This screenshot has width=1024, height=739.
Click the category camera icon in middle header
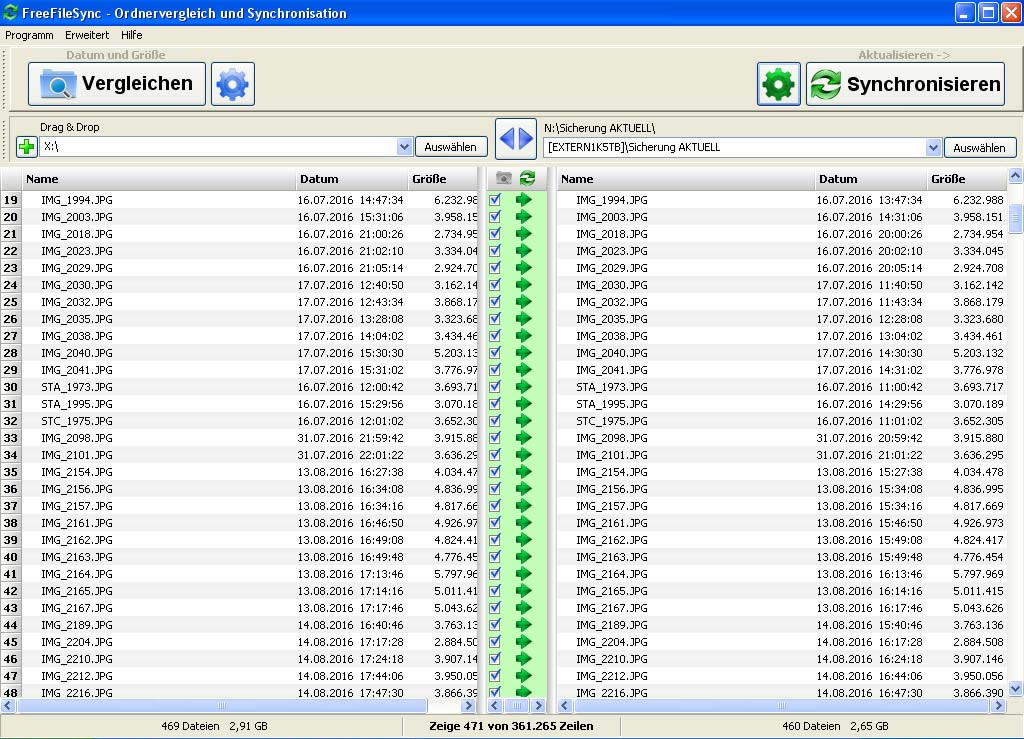point(504,178)
